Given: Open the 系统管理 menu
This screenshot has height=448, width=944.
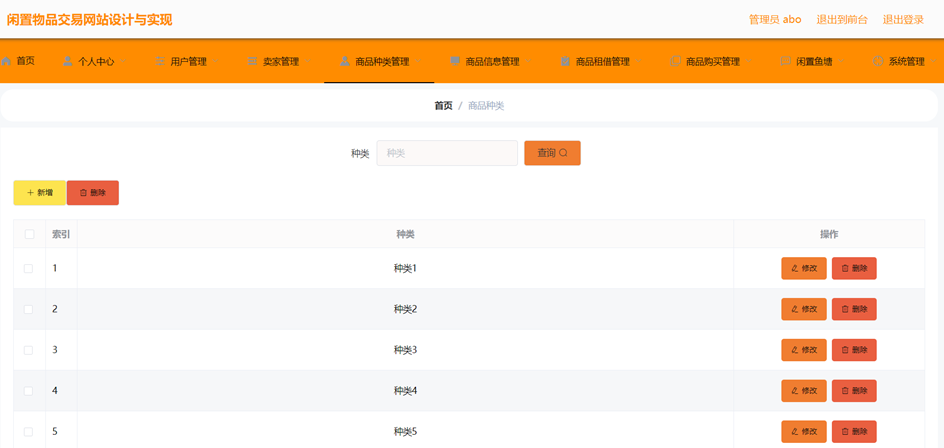Looking at the screenshot, I should click(906, 61).
